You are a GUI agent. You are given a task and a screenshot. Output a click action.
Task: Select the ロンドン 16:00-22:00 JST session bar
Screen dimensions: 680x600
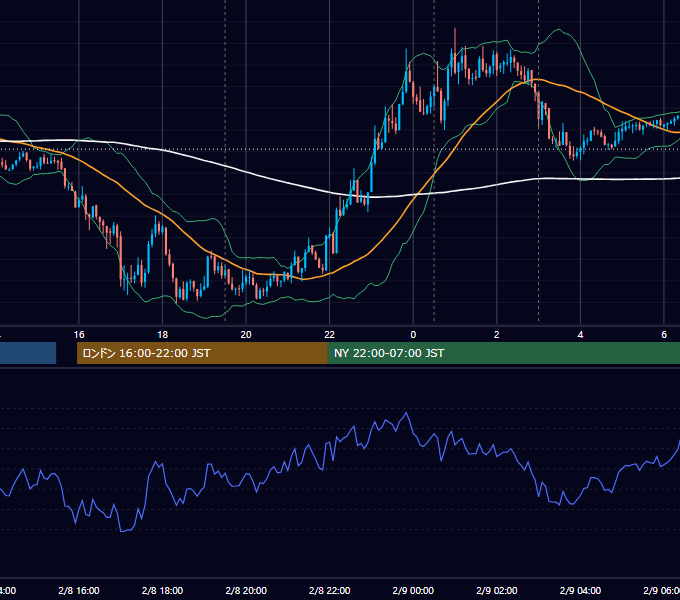(x=202, y=353)
